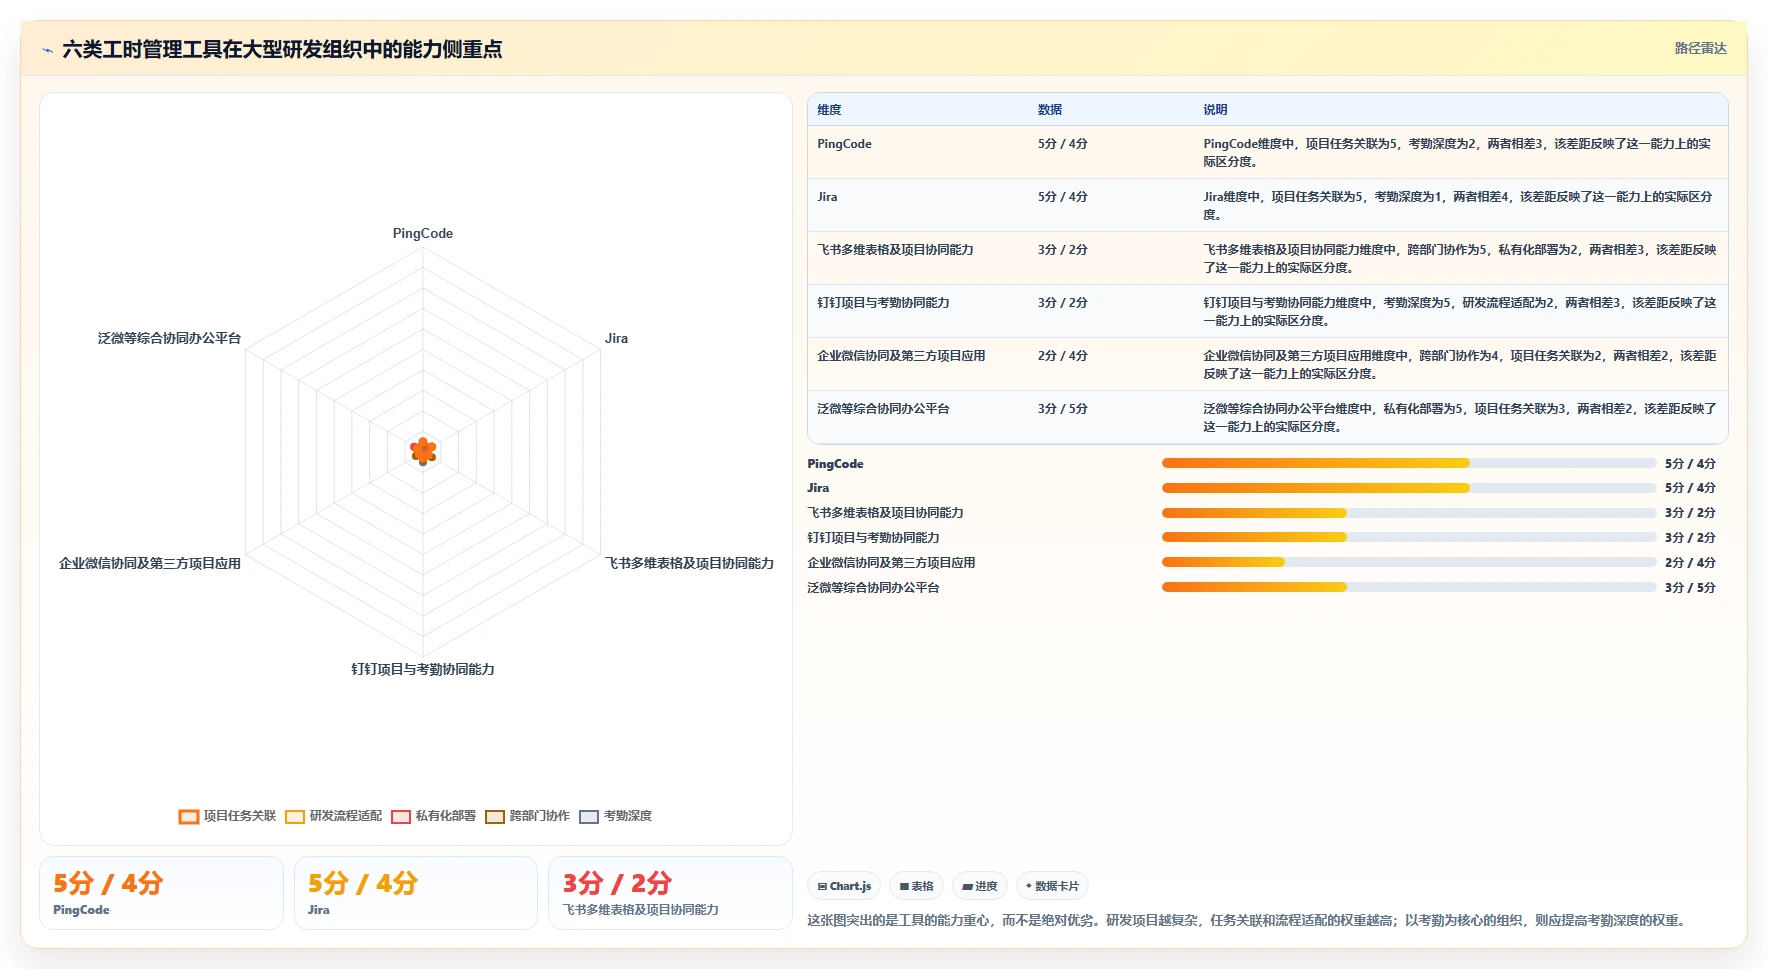This screenshot has width=1768, height=969.
Task: Hide the 私有化部署 dataset via legend
Action: pyautogui.click(x=433, y=816)
